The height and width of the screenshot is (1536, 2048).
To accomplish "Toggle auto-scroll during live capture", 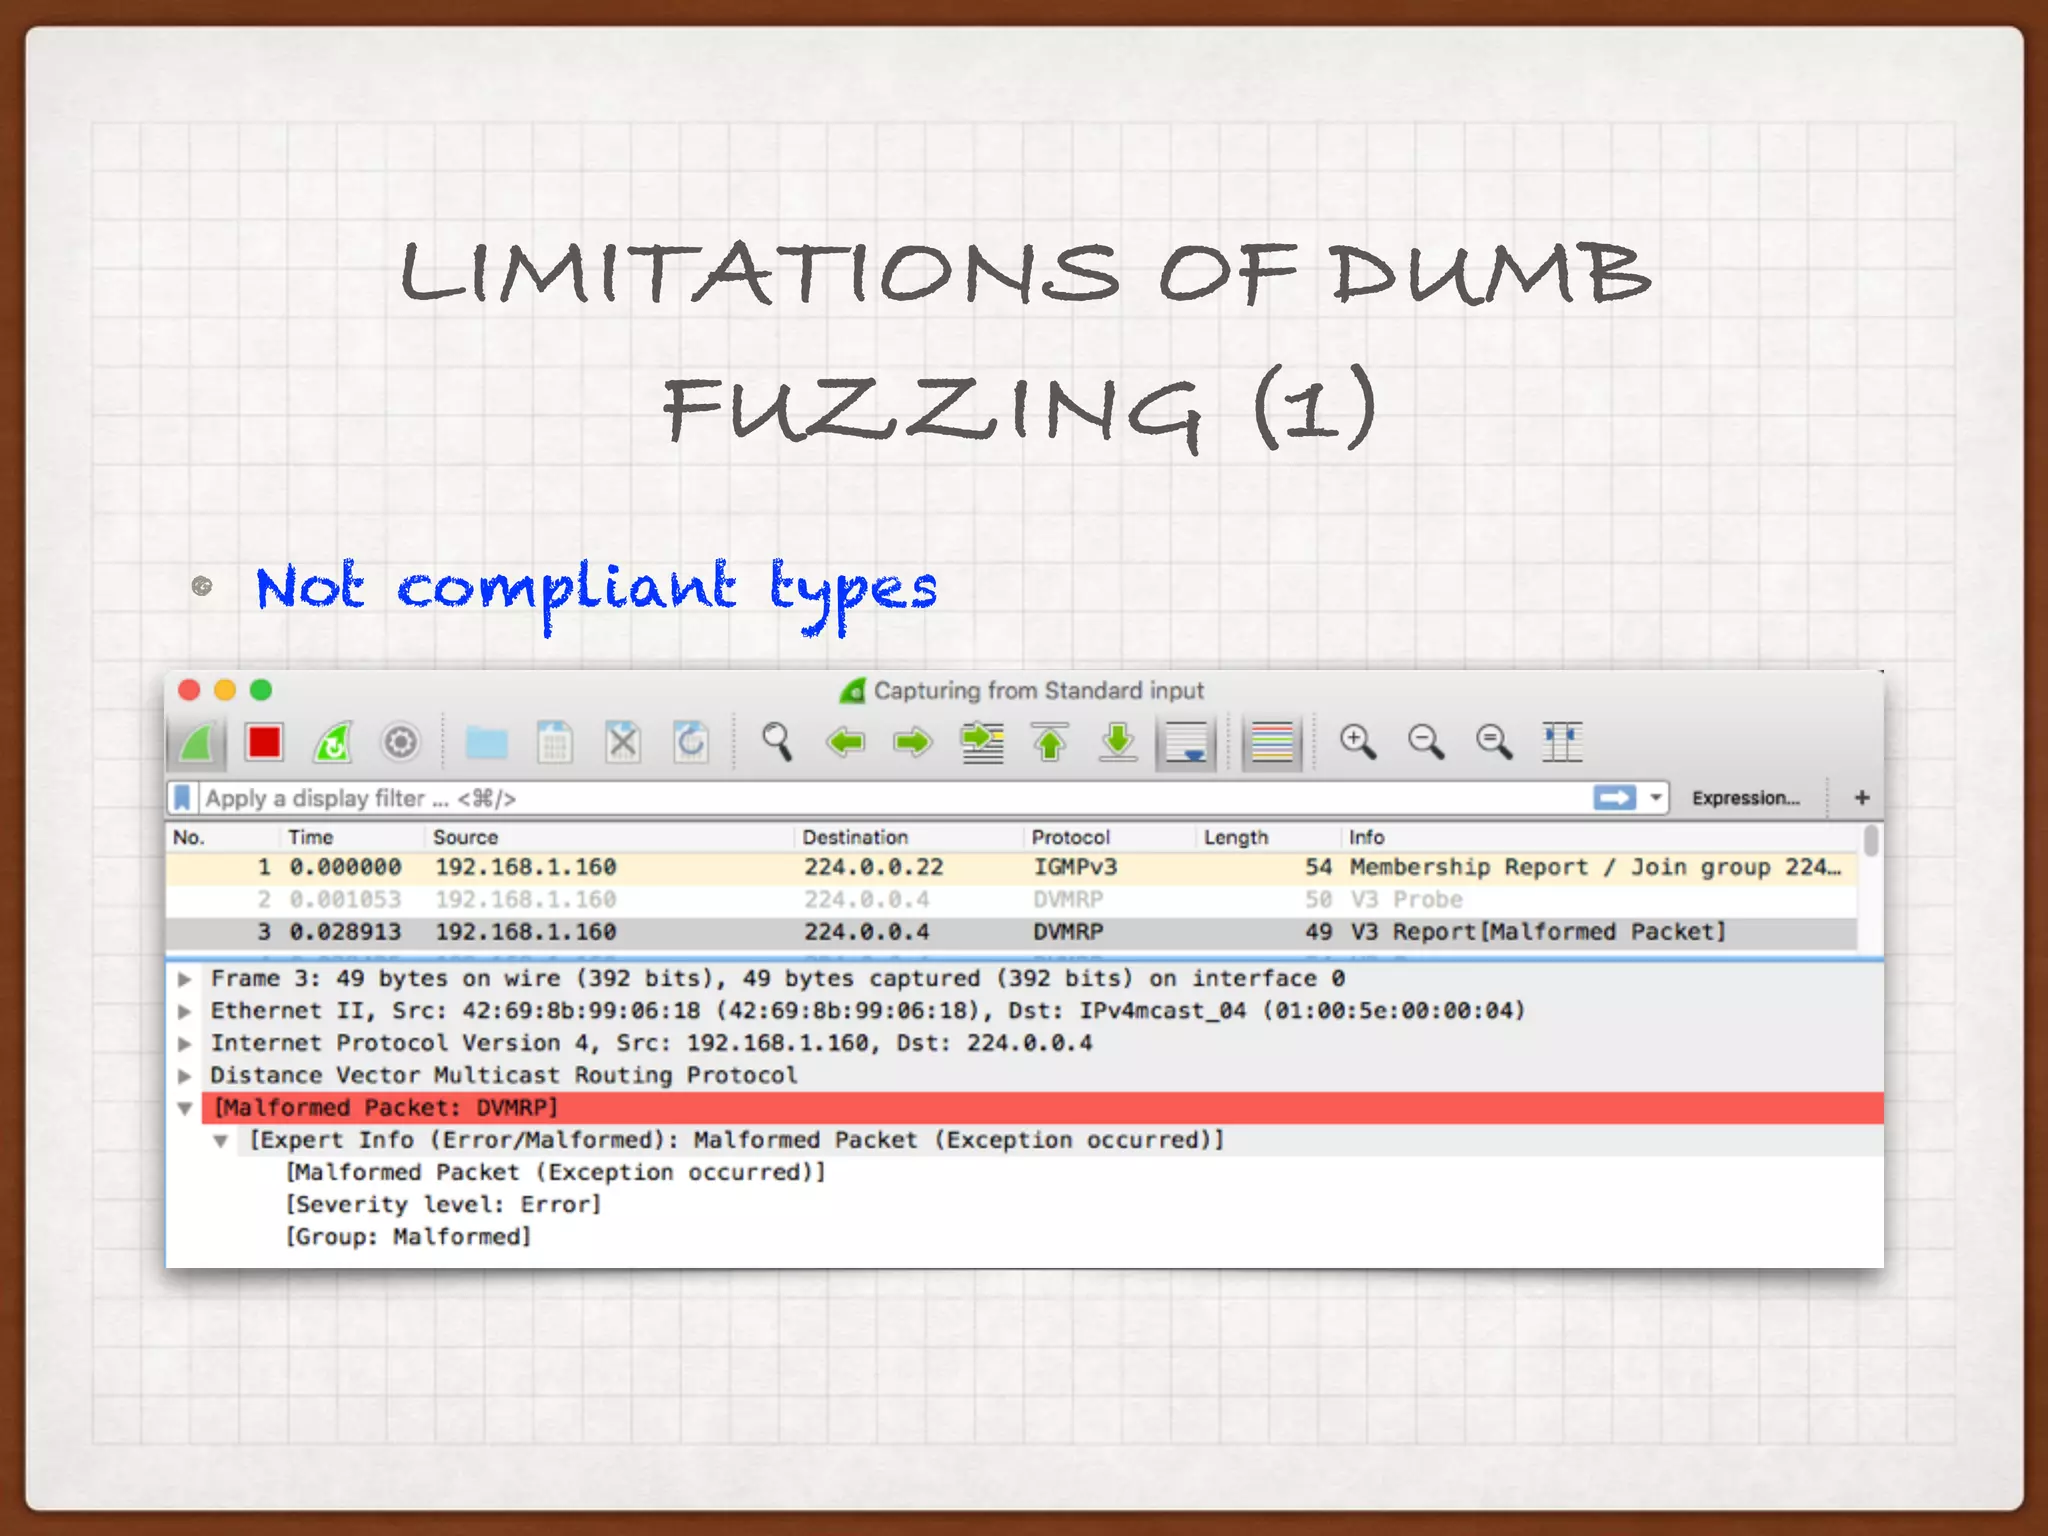I will pyautogui.click(x=1186, y=743).
